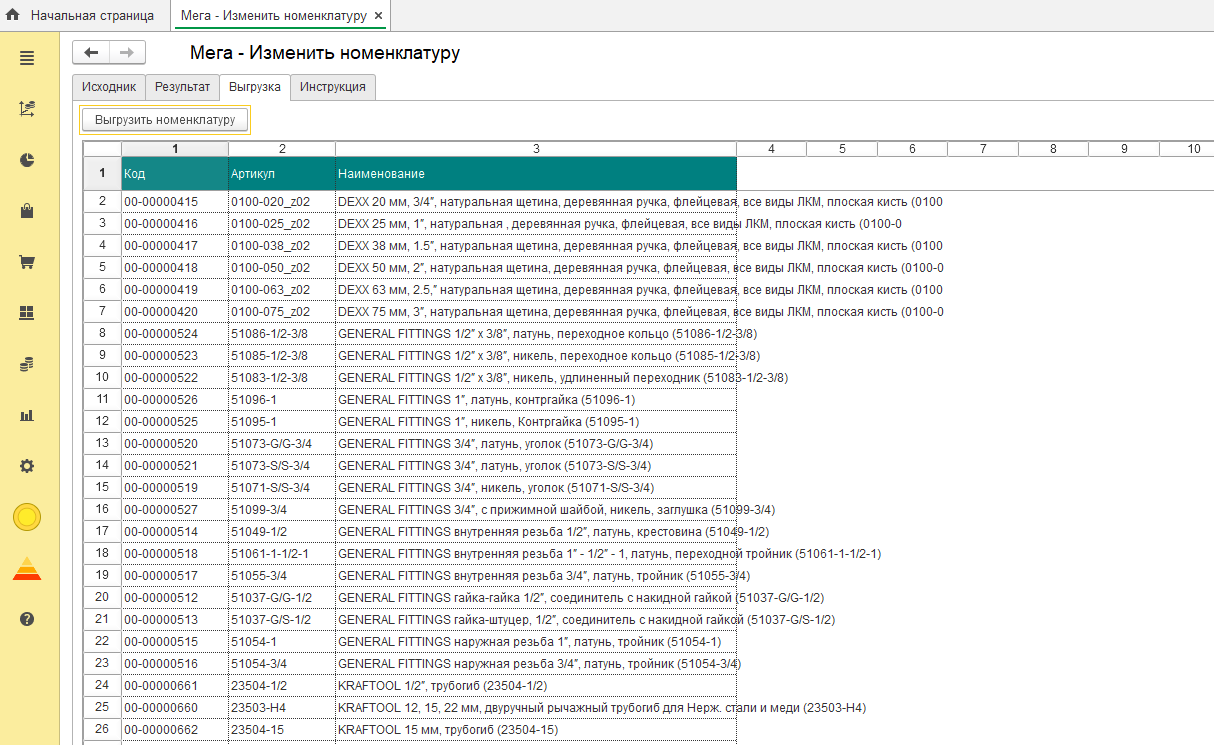Screen dimensions: 1214x745
Task: Select cell with code 00-00000527
Action: click(x=175, y=509)
